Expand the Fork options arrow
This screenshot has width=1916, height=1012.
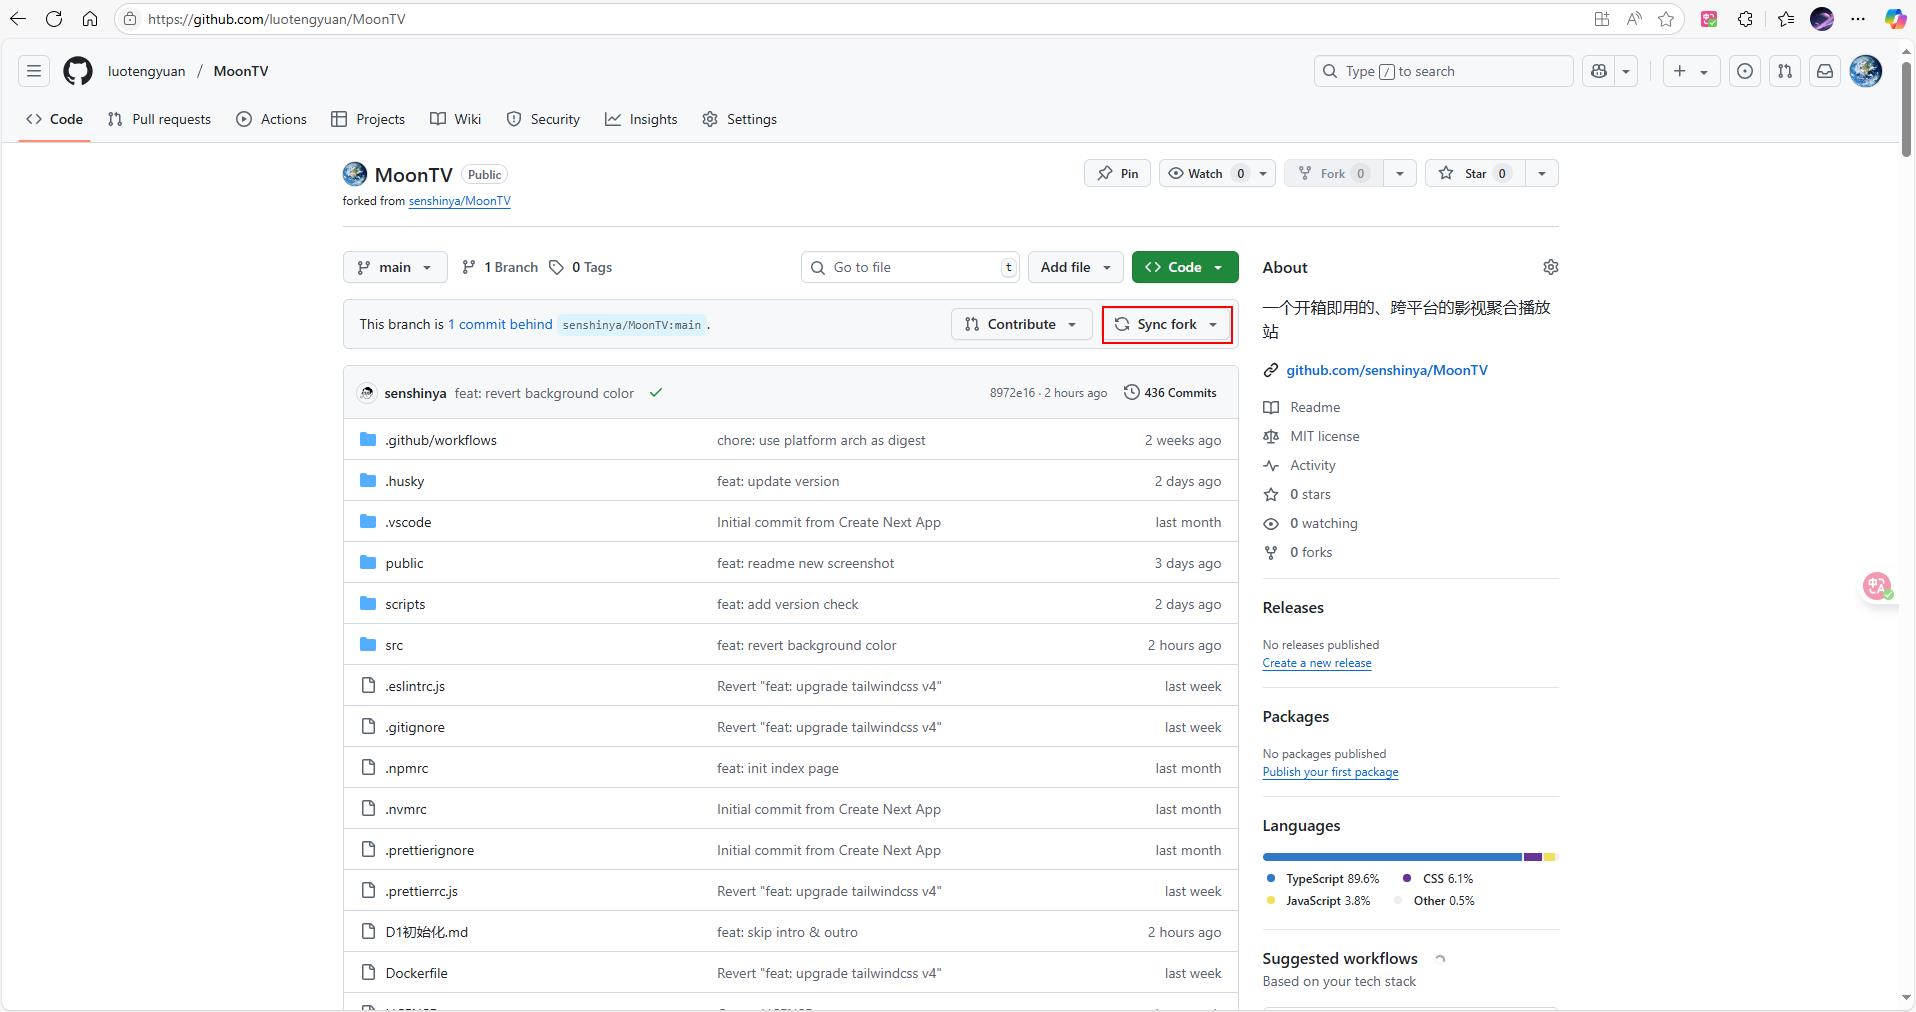pyautogui.click(x=1400, y=173)
